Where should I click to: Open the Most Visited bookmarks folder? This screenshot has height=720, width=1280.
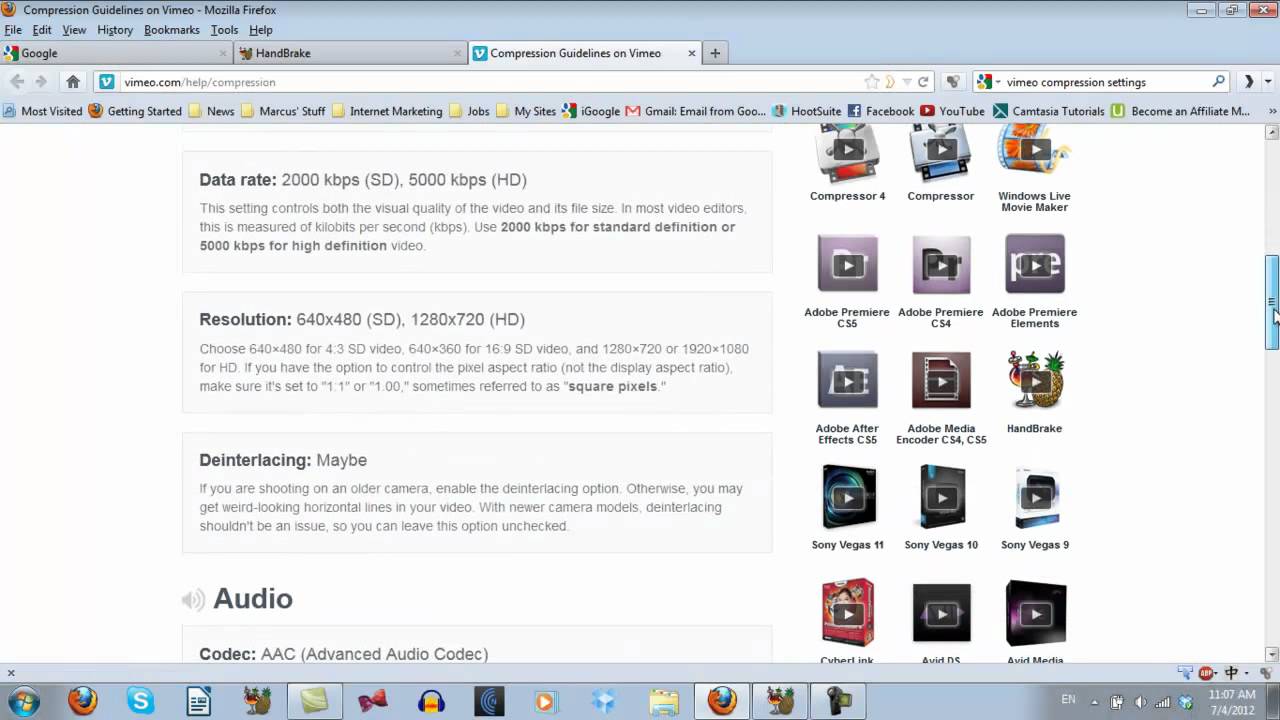(x=43, y=111)
